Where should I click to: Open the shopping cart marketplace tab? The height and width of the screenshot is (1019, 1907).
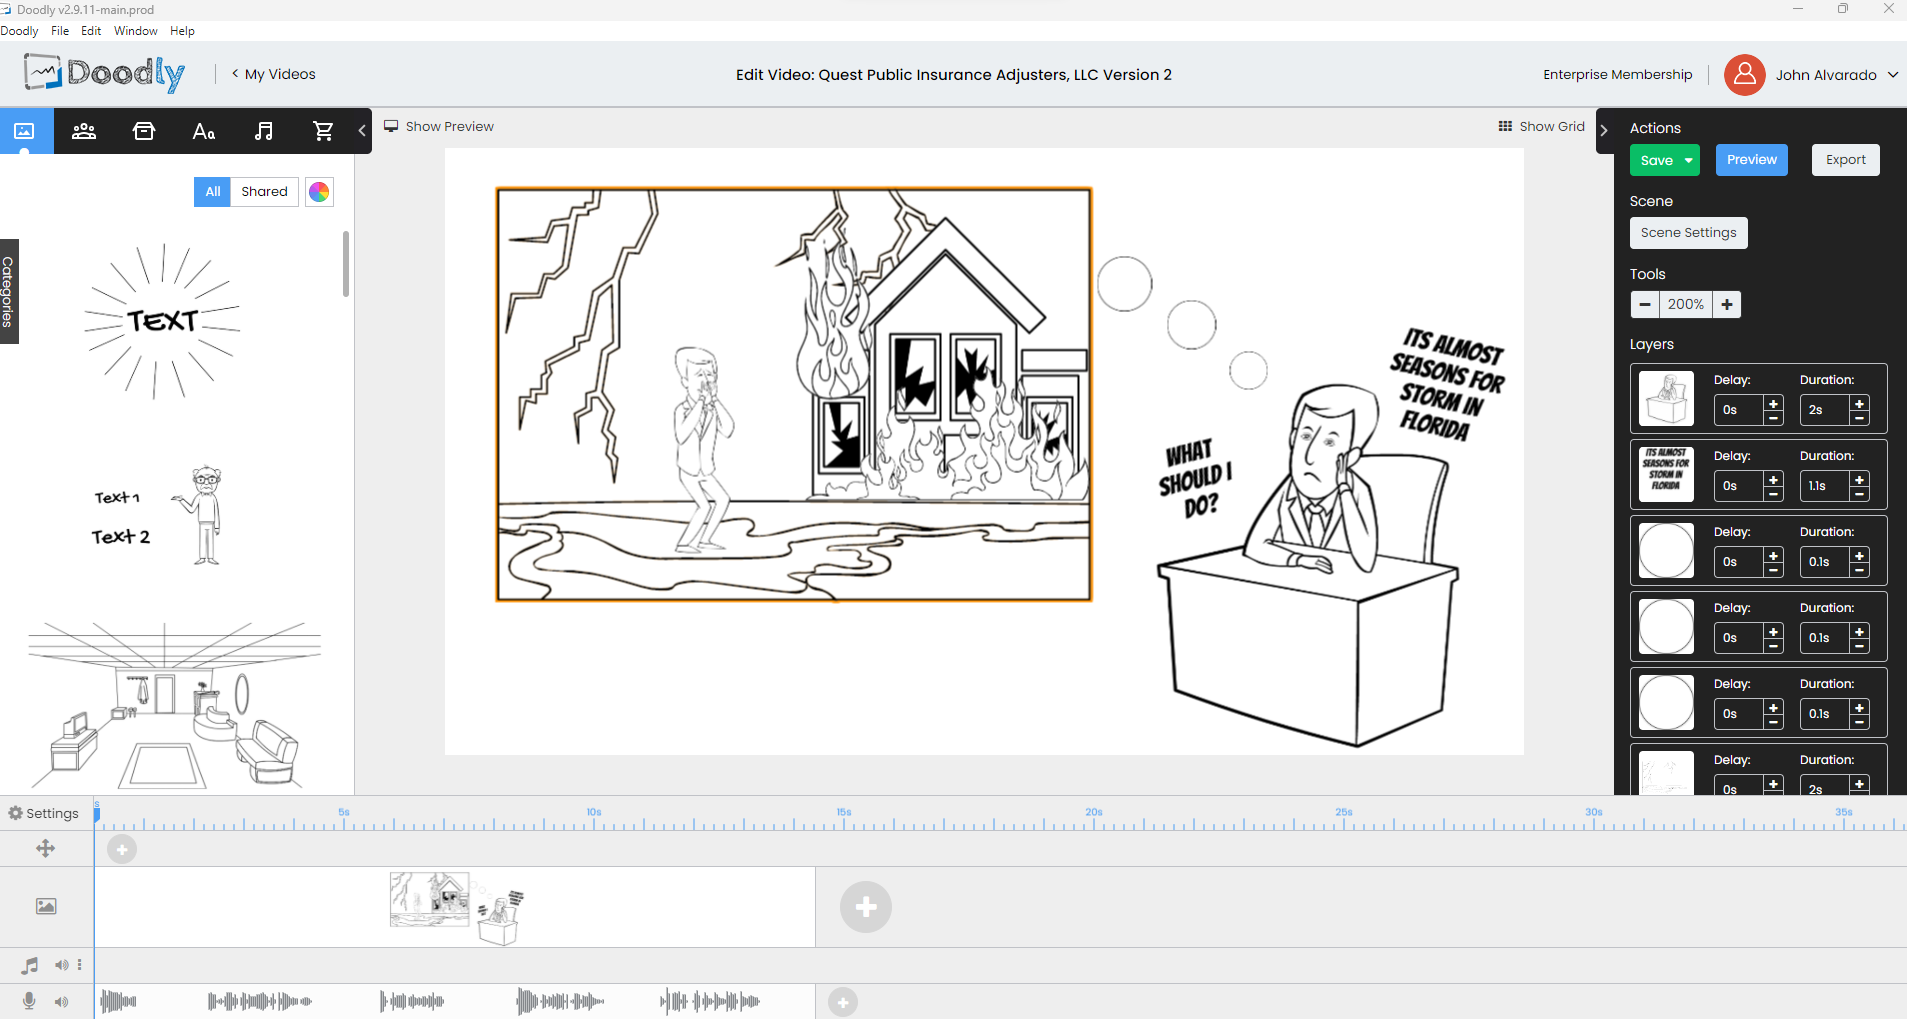(323, 131)
